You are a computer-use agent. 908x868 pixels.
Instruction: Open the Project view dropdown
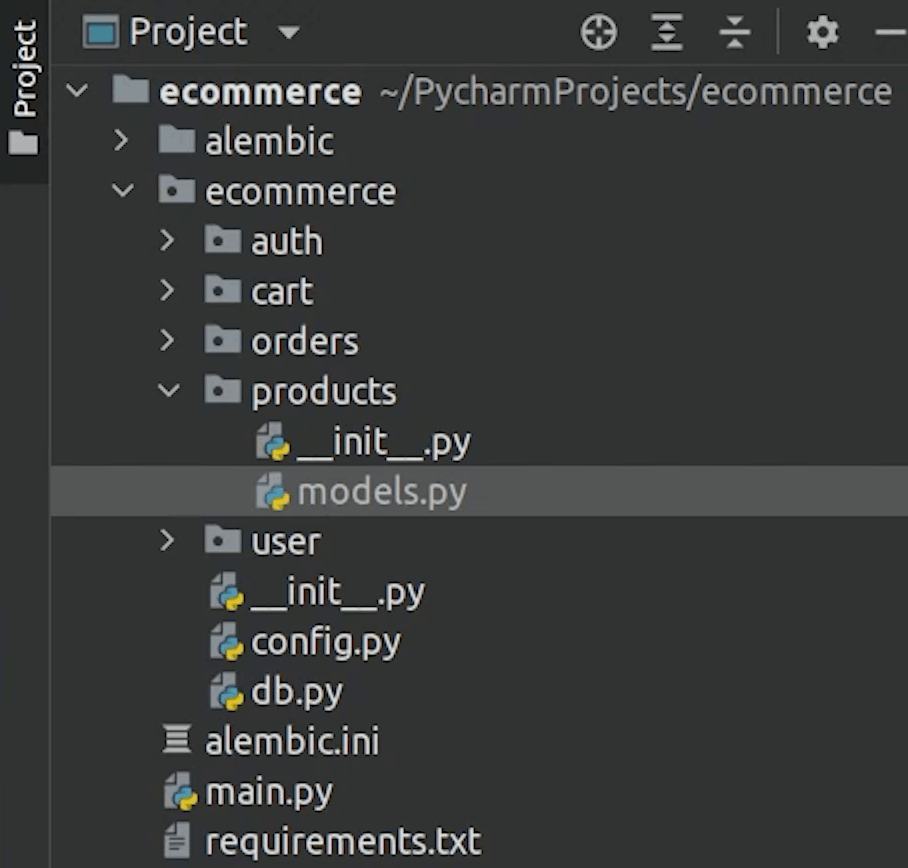(289, 33)
